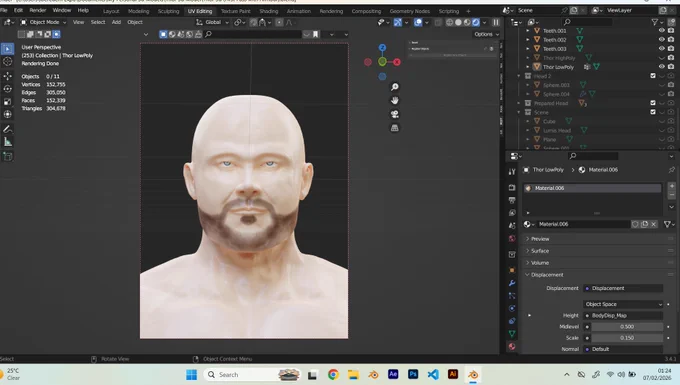
Task: Open the Render menu
Action: (38, 10)
